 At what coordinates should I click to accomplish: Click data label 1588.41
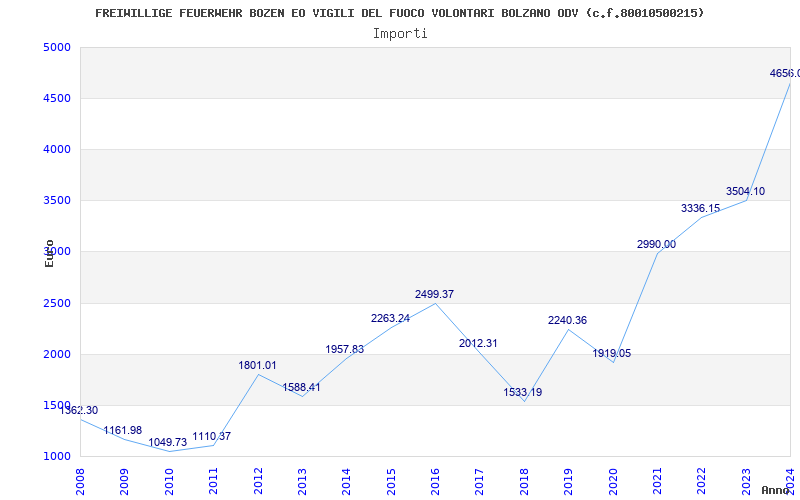tap(302, 387)
